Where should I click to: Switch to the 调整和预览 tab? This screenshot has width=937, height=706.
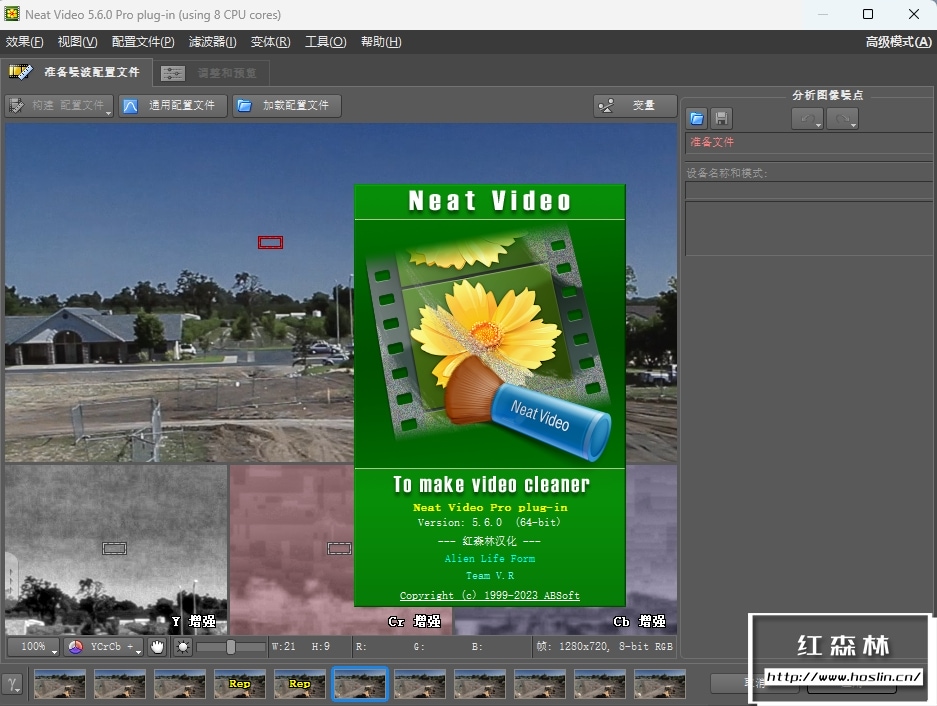pyautogui.click(x=212, y=73)
